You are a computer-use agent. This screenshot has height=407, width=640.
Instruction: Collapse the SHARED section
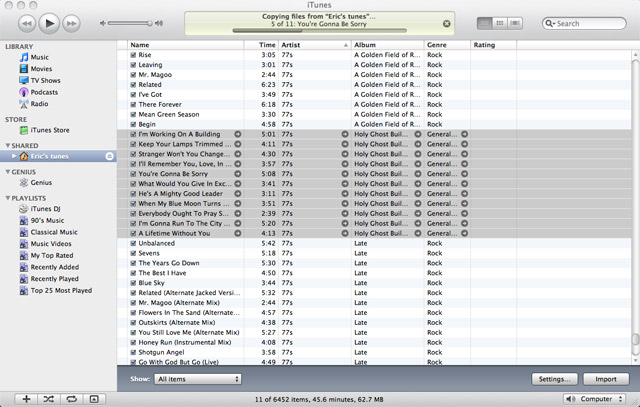[x=8, y=145]
